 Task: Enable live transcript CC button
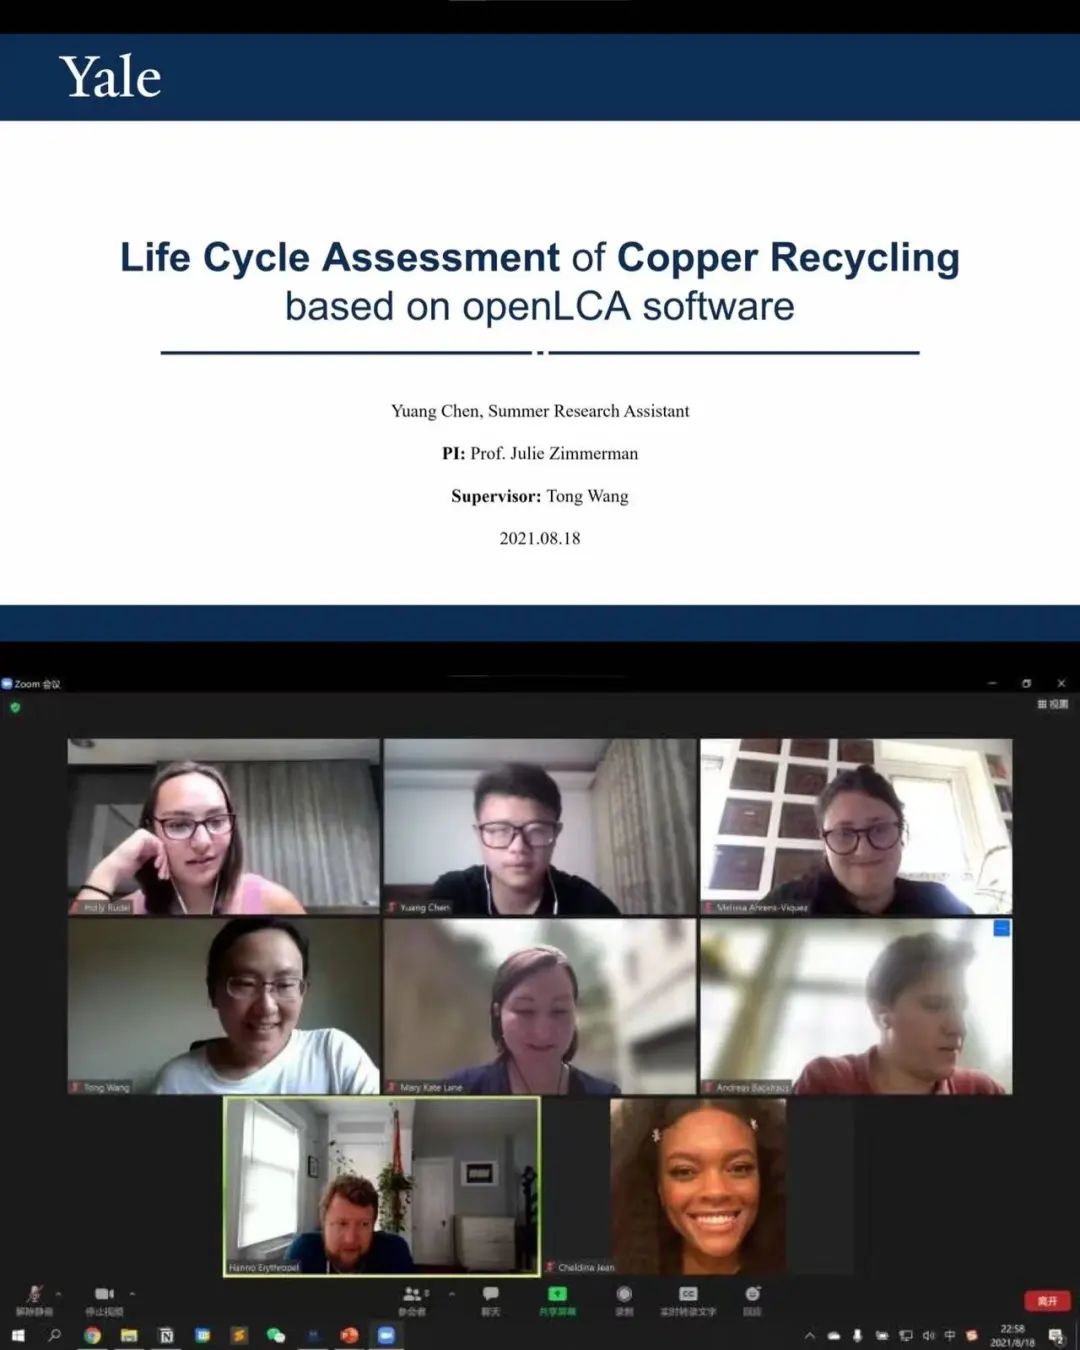(x=688, y=1297)
